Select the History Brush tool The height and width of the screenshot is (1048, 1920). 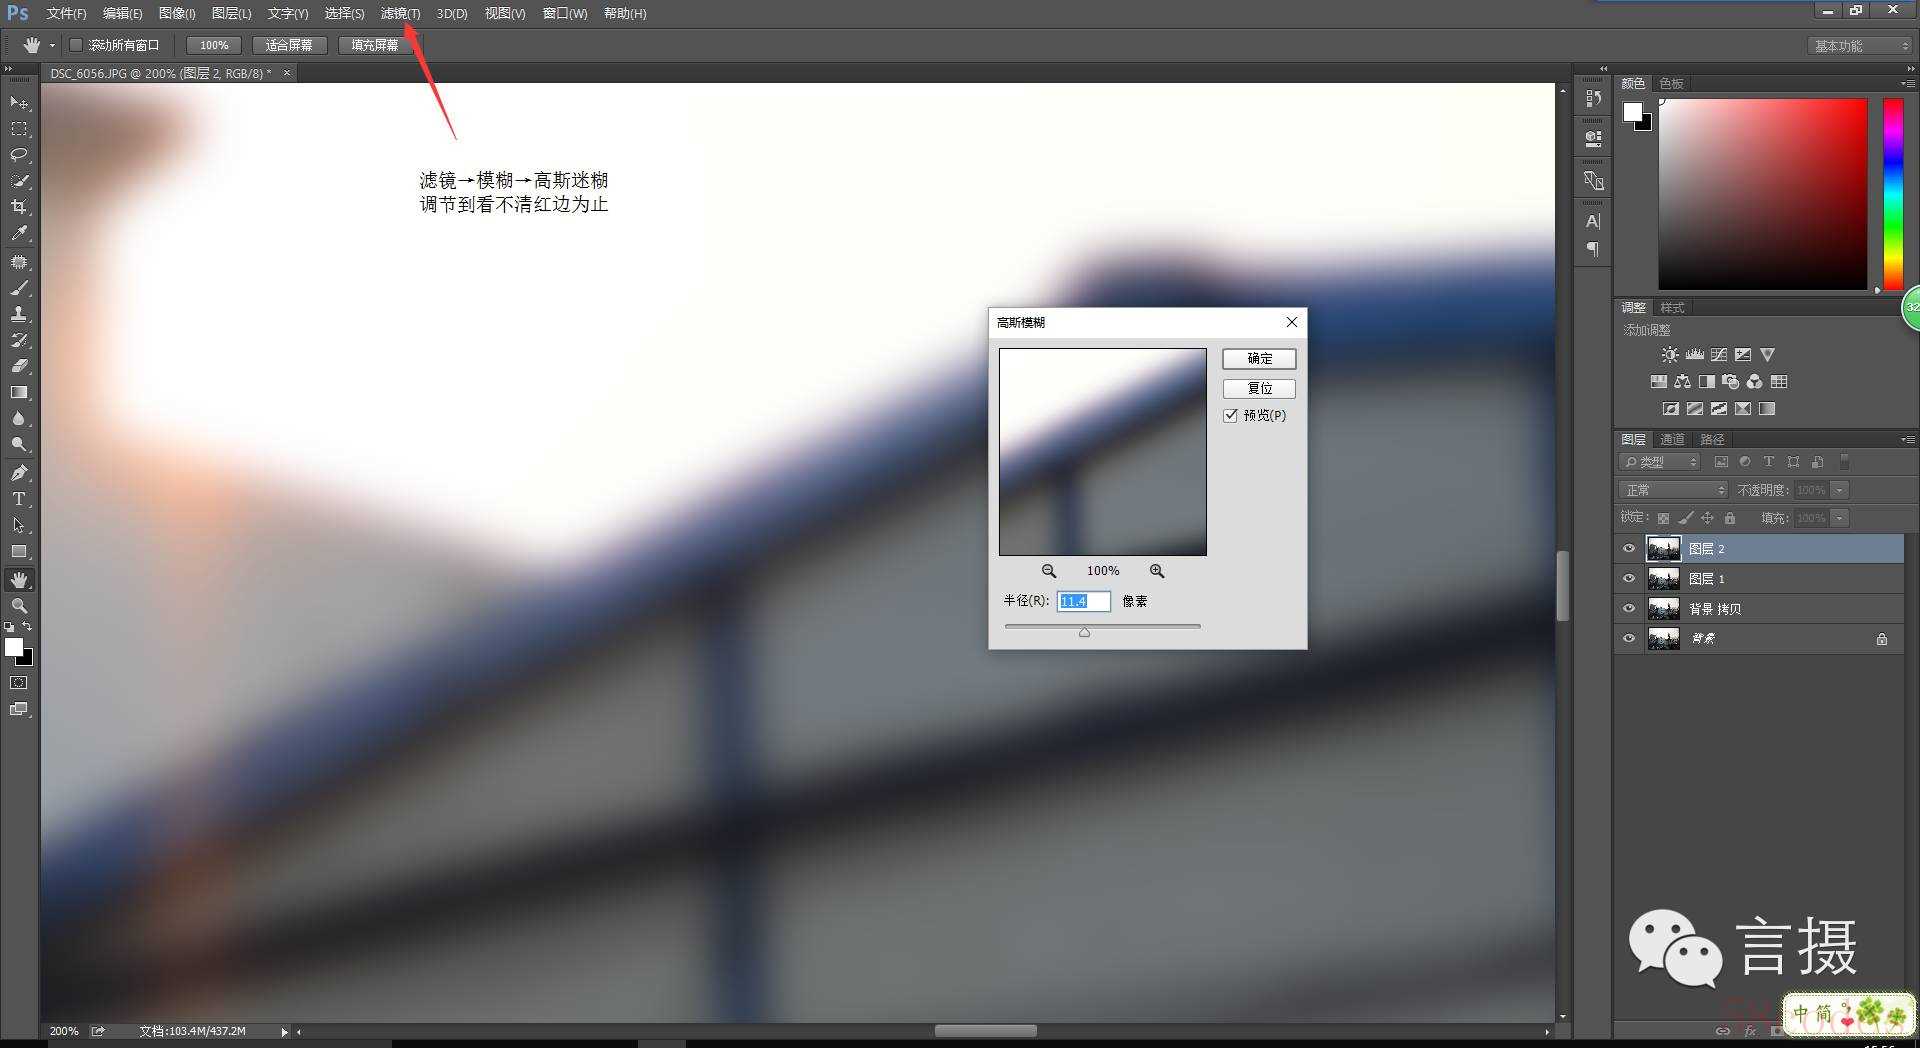[x=19, y=340]
